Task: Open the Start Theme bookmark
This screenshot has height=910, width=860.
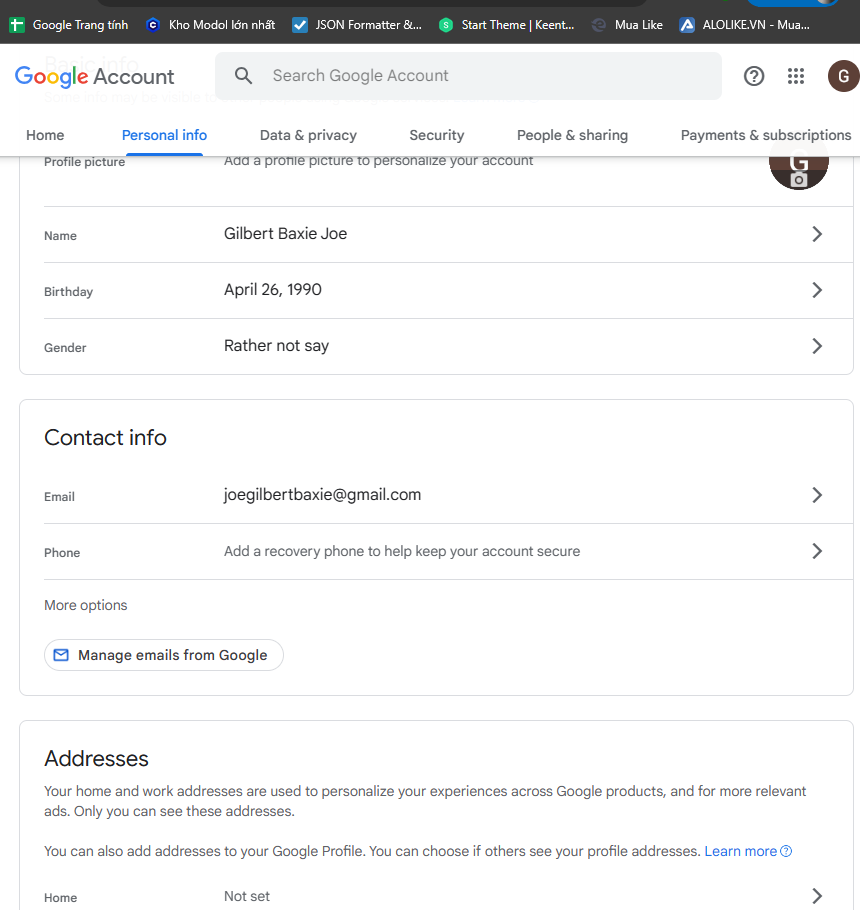Action: pos(507,25)
